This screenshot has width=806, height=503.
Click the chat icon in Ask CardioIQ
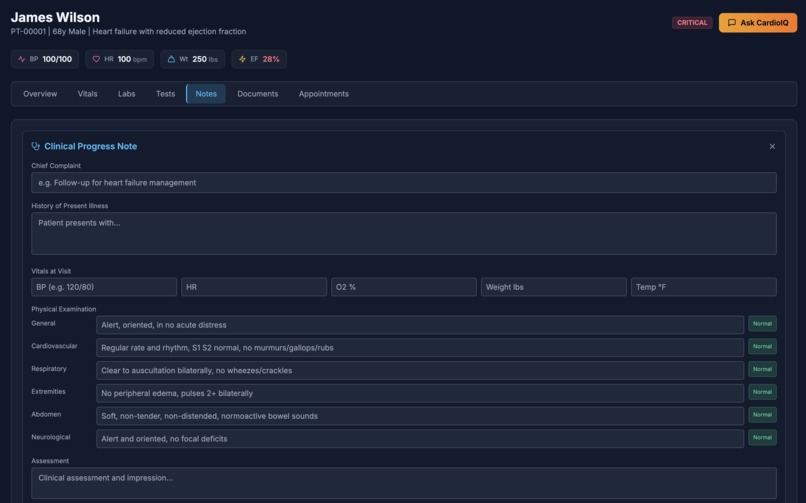click(x=731, y=23)
